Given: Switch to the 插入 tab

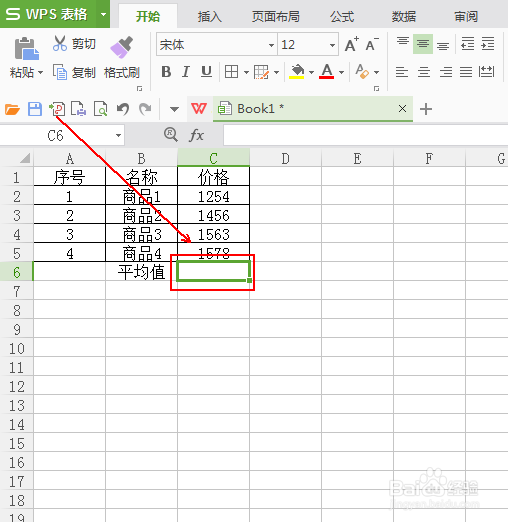Looking at the screenshot, I should click(x=209, y=16).
